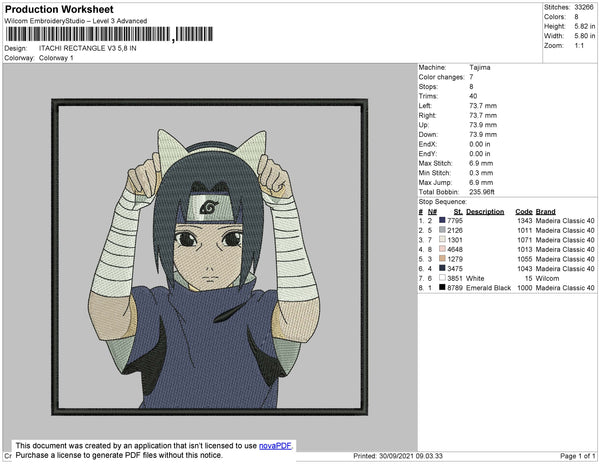This screenshot has height=464, width=600.
Task: Click the 'Colorway 1' value
Action: tap(56, 58)
